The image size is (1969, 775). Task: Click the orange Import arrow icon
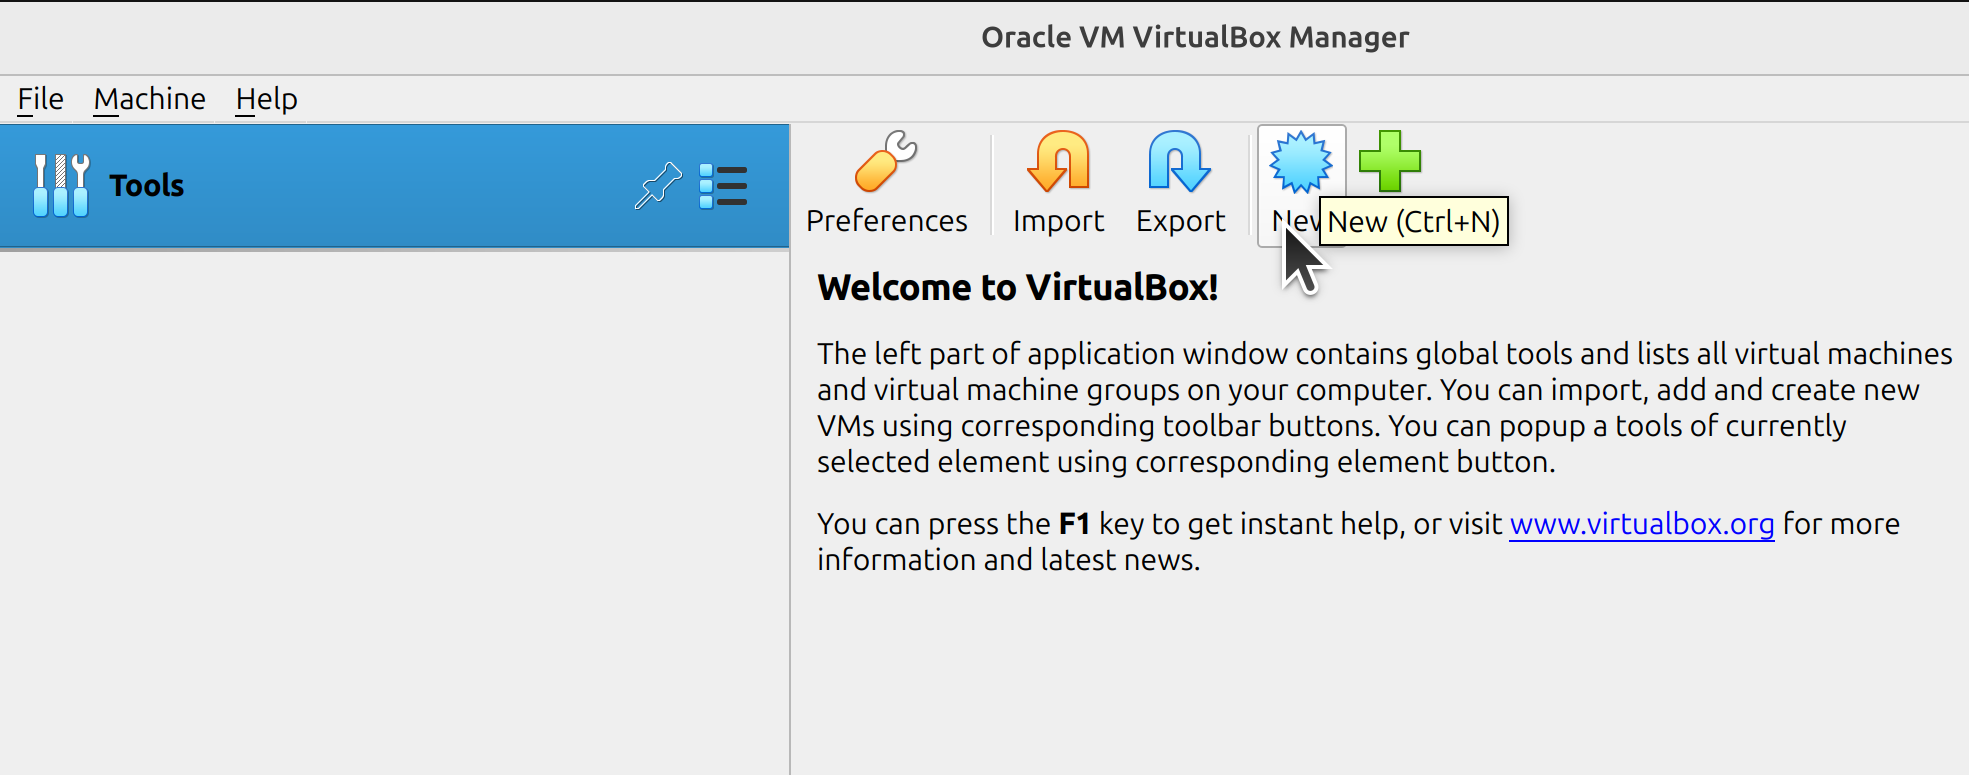click(x=1058, y=161)
